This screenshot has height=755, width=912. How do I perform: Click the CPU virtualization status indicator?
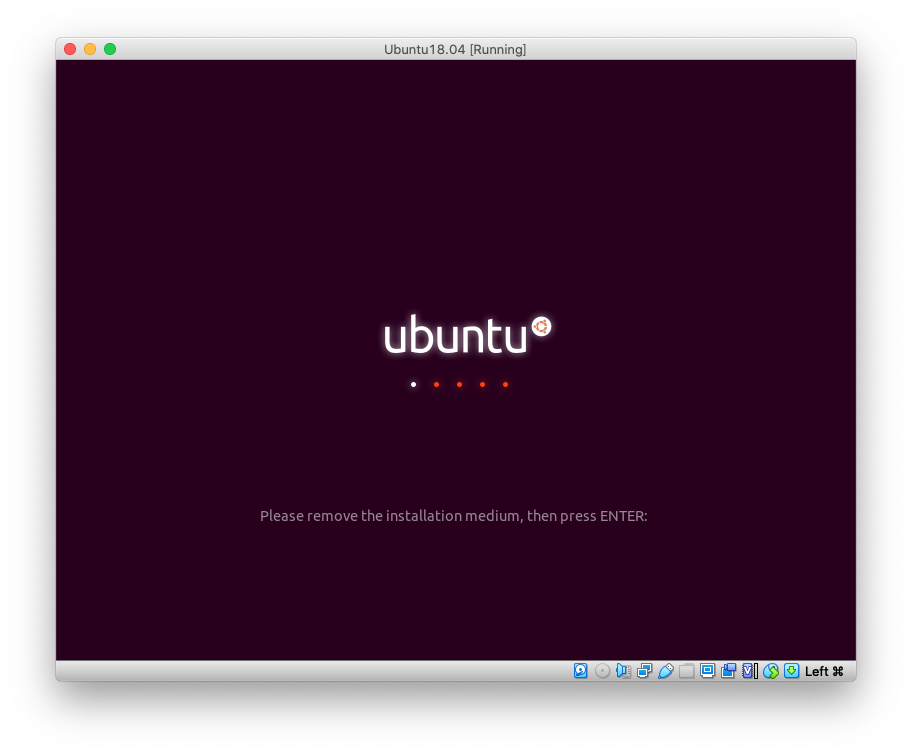[750, 671]
